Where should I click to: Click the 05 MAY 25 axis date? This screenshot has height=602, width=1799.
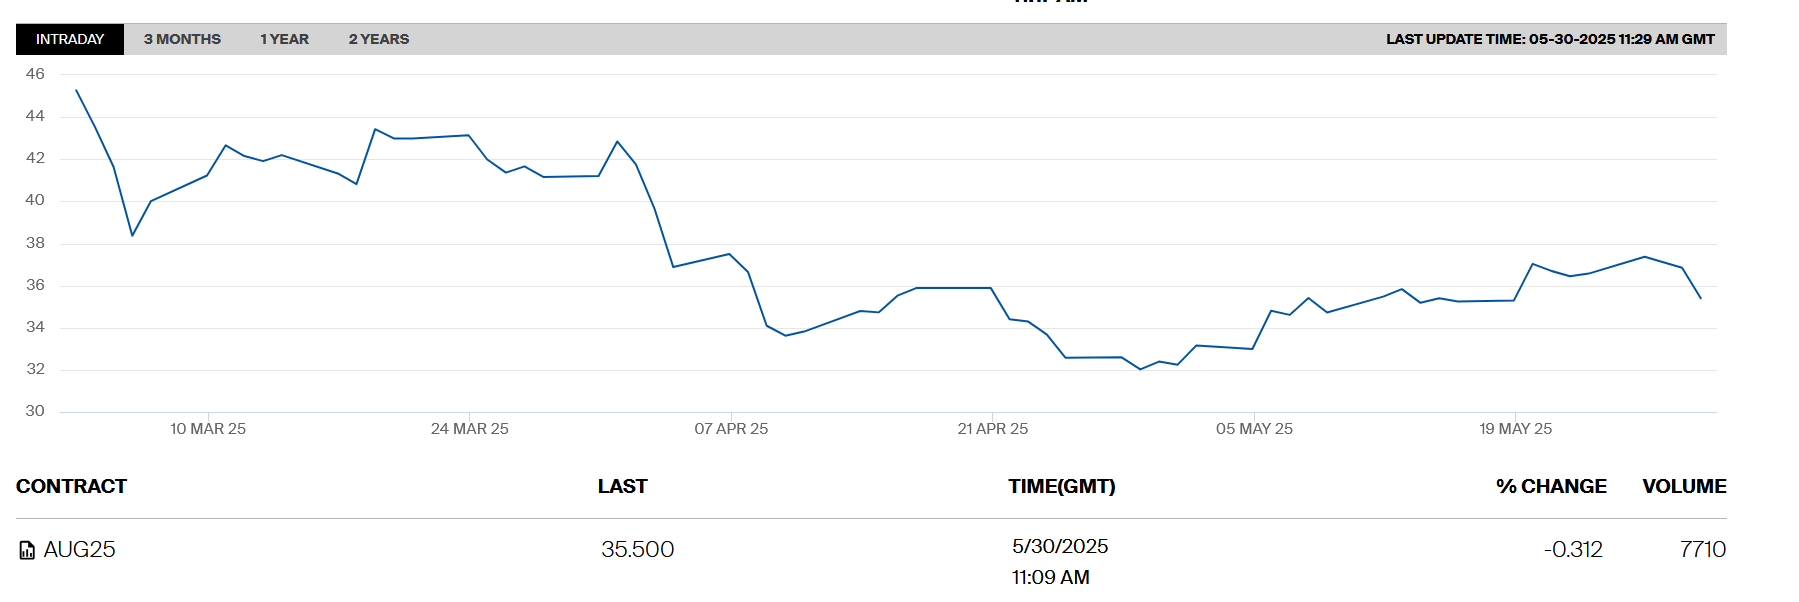click(1254, 428)
